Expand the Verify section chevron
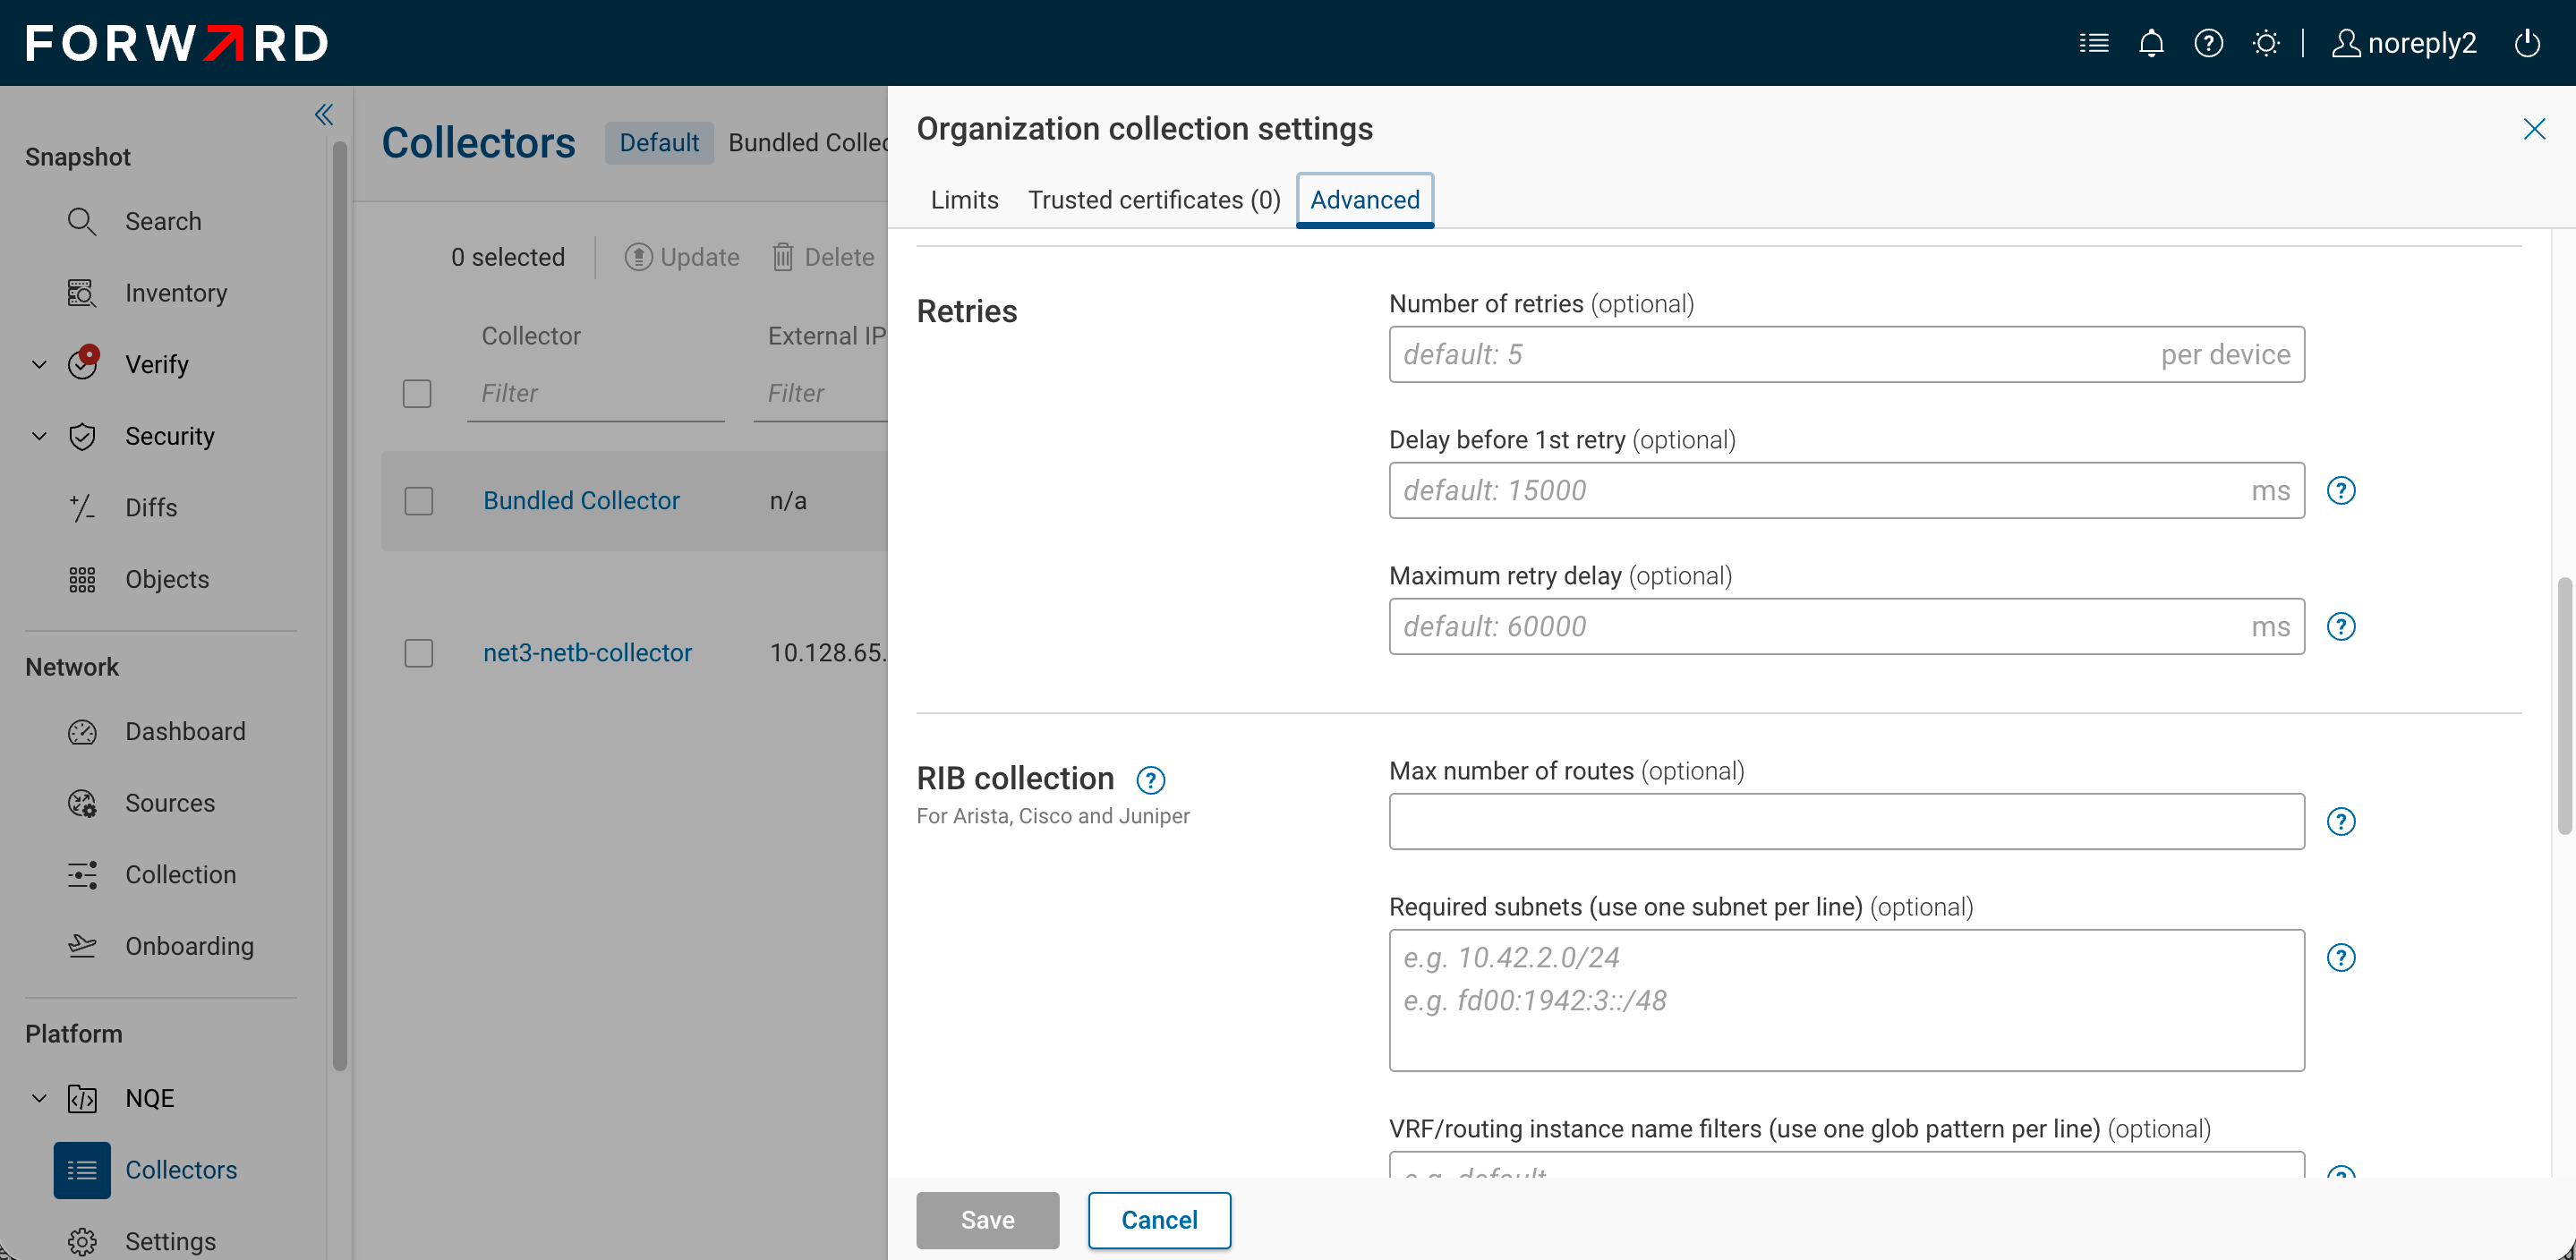Image resolution: width=2576 pixels, height=1260 pixels. (39, 364)
